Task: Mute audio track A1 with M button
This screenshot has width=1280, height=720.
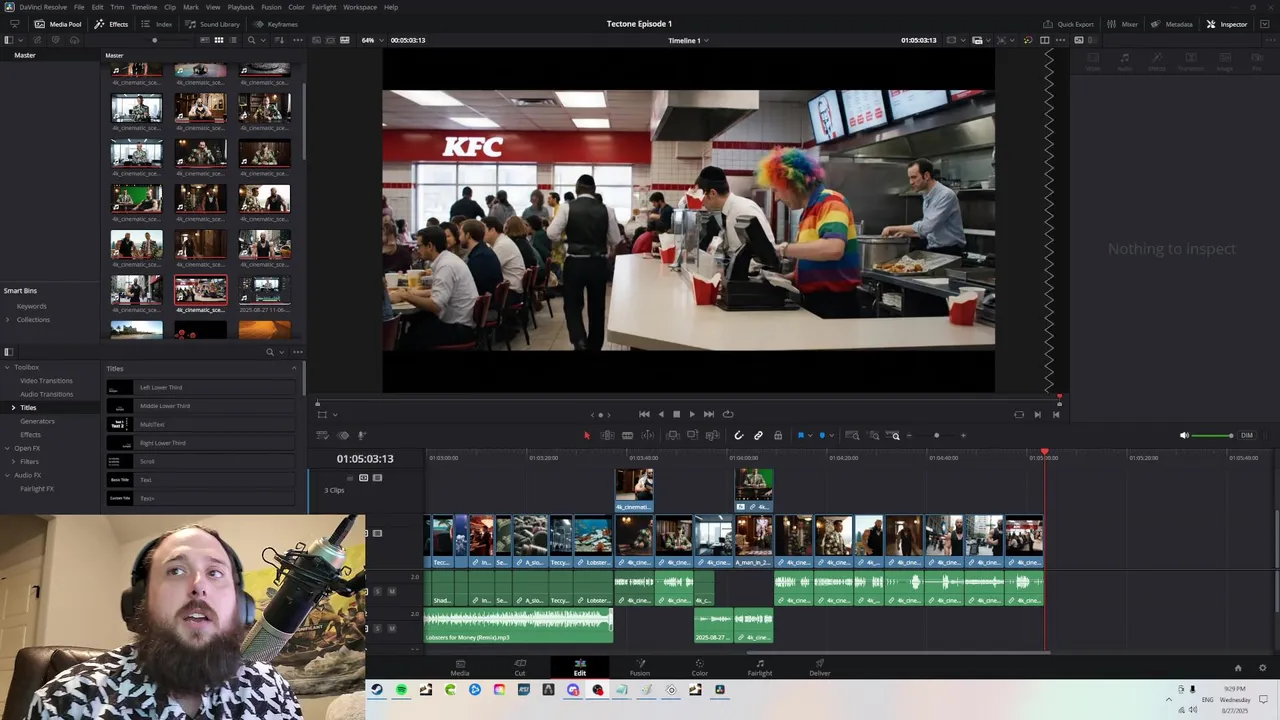Action: pyautogui.click(x=391, y=591)
